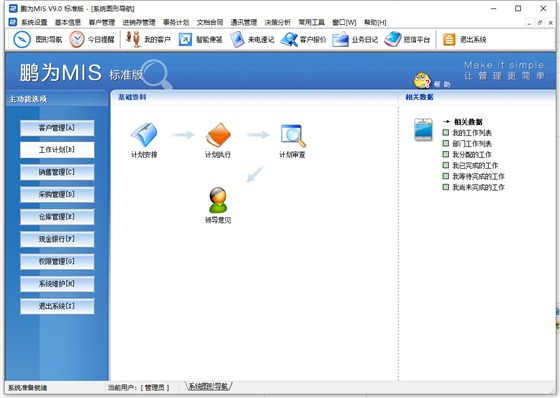
Task: Click the 基础资料 panel header
Action: pyautogui.click(x=132, y=97)
